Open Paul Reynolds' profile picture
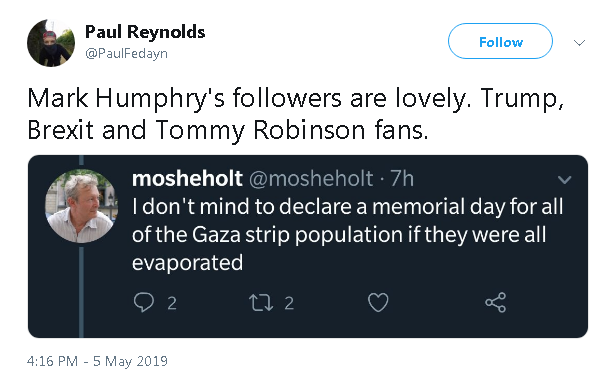Image resolution: width=612 pixels, height=380 pixels. 51,43
